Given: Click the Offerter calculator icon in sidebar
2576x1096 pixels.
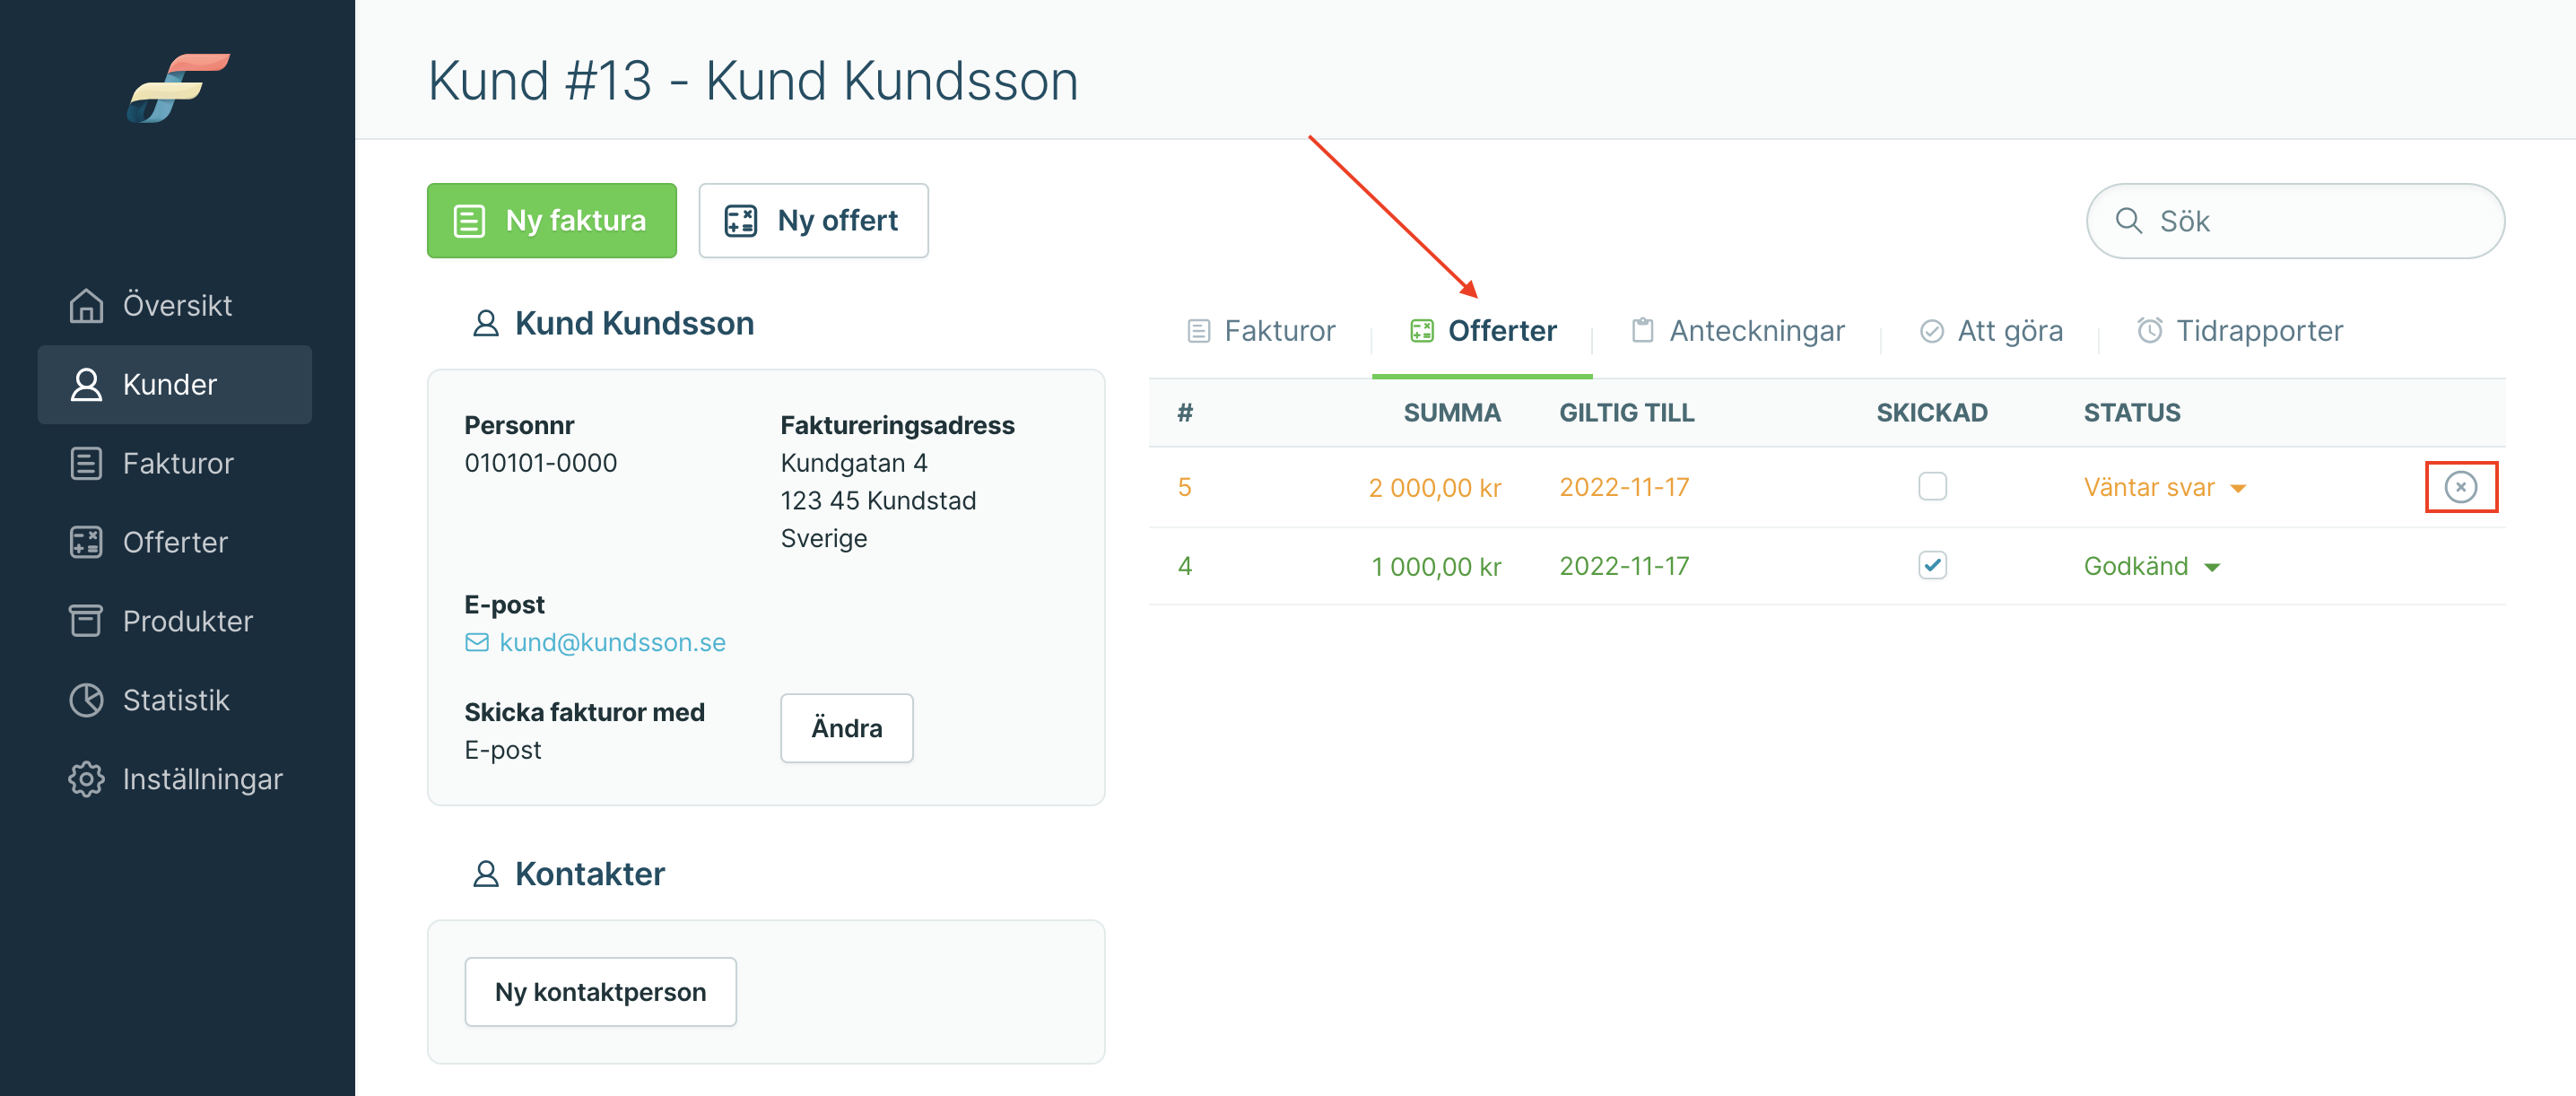Looking at the screenshot, I should (x=86, y=542).
